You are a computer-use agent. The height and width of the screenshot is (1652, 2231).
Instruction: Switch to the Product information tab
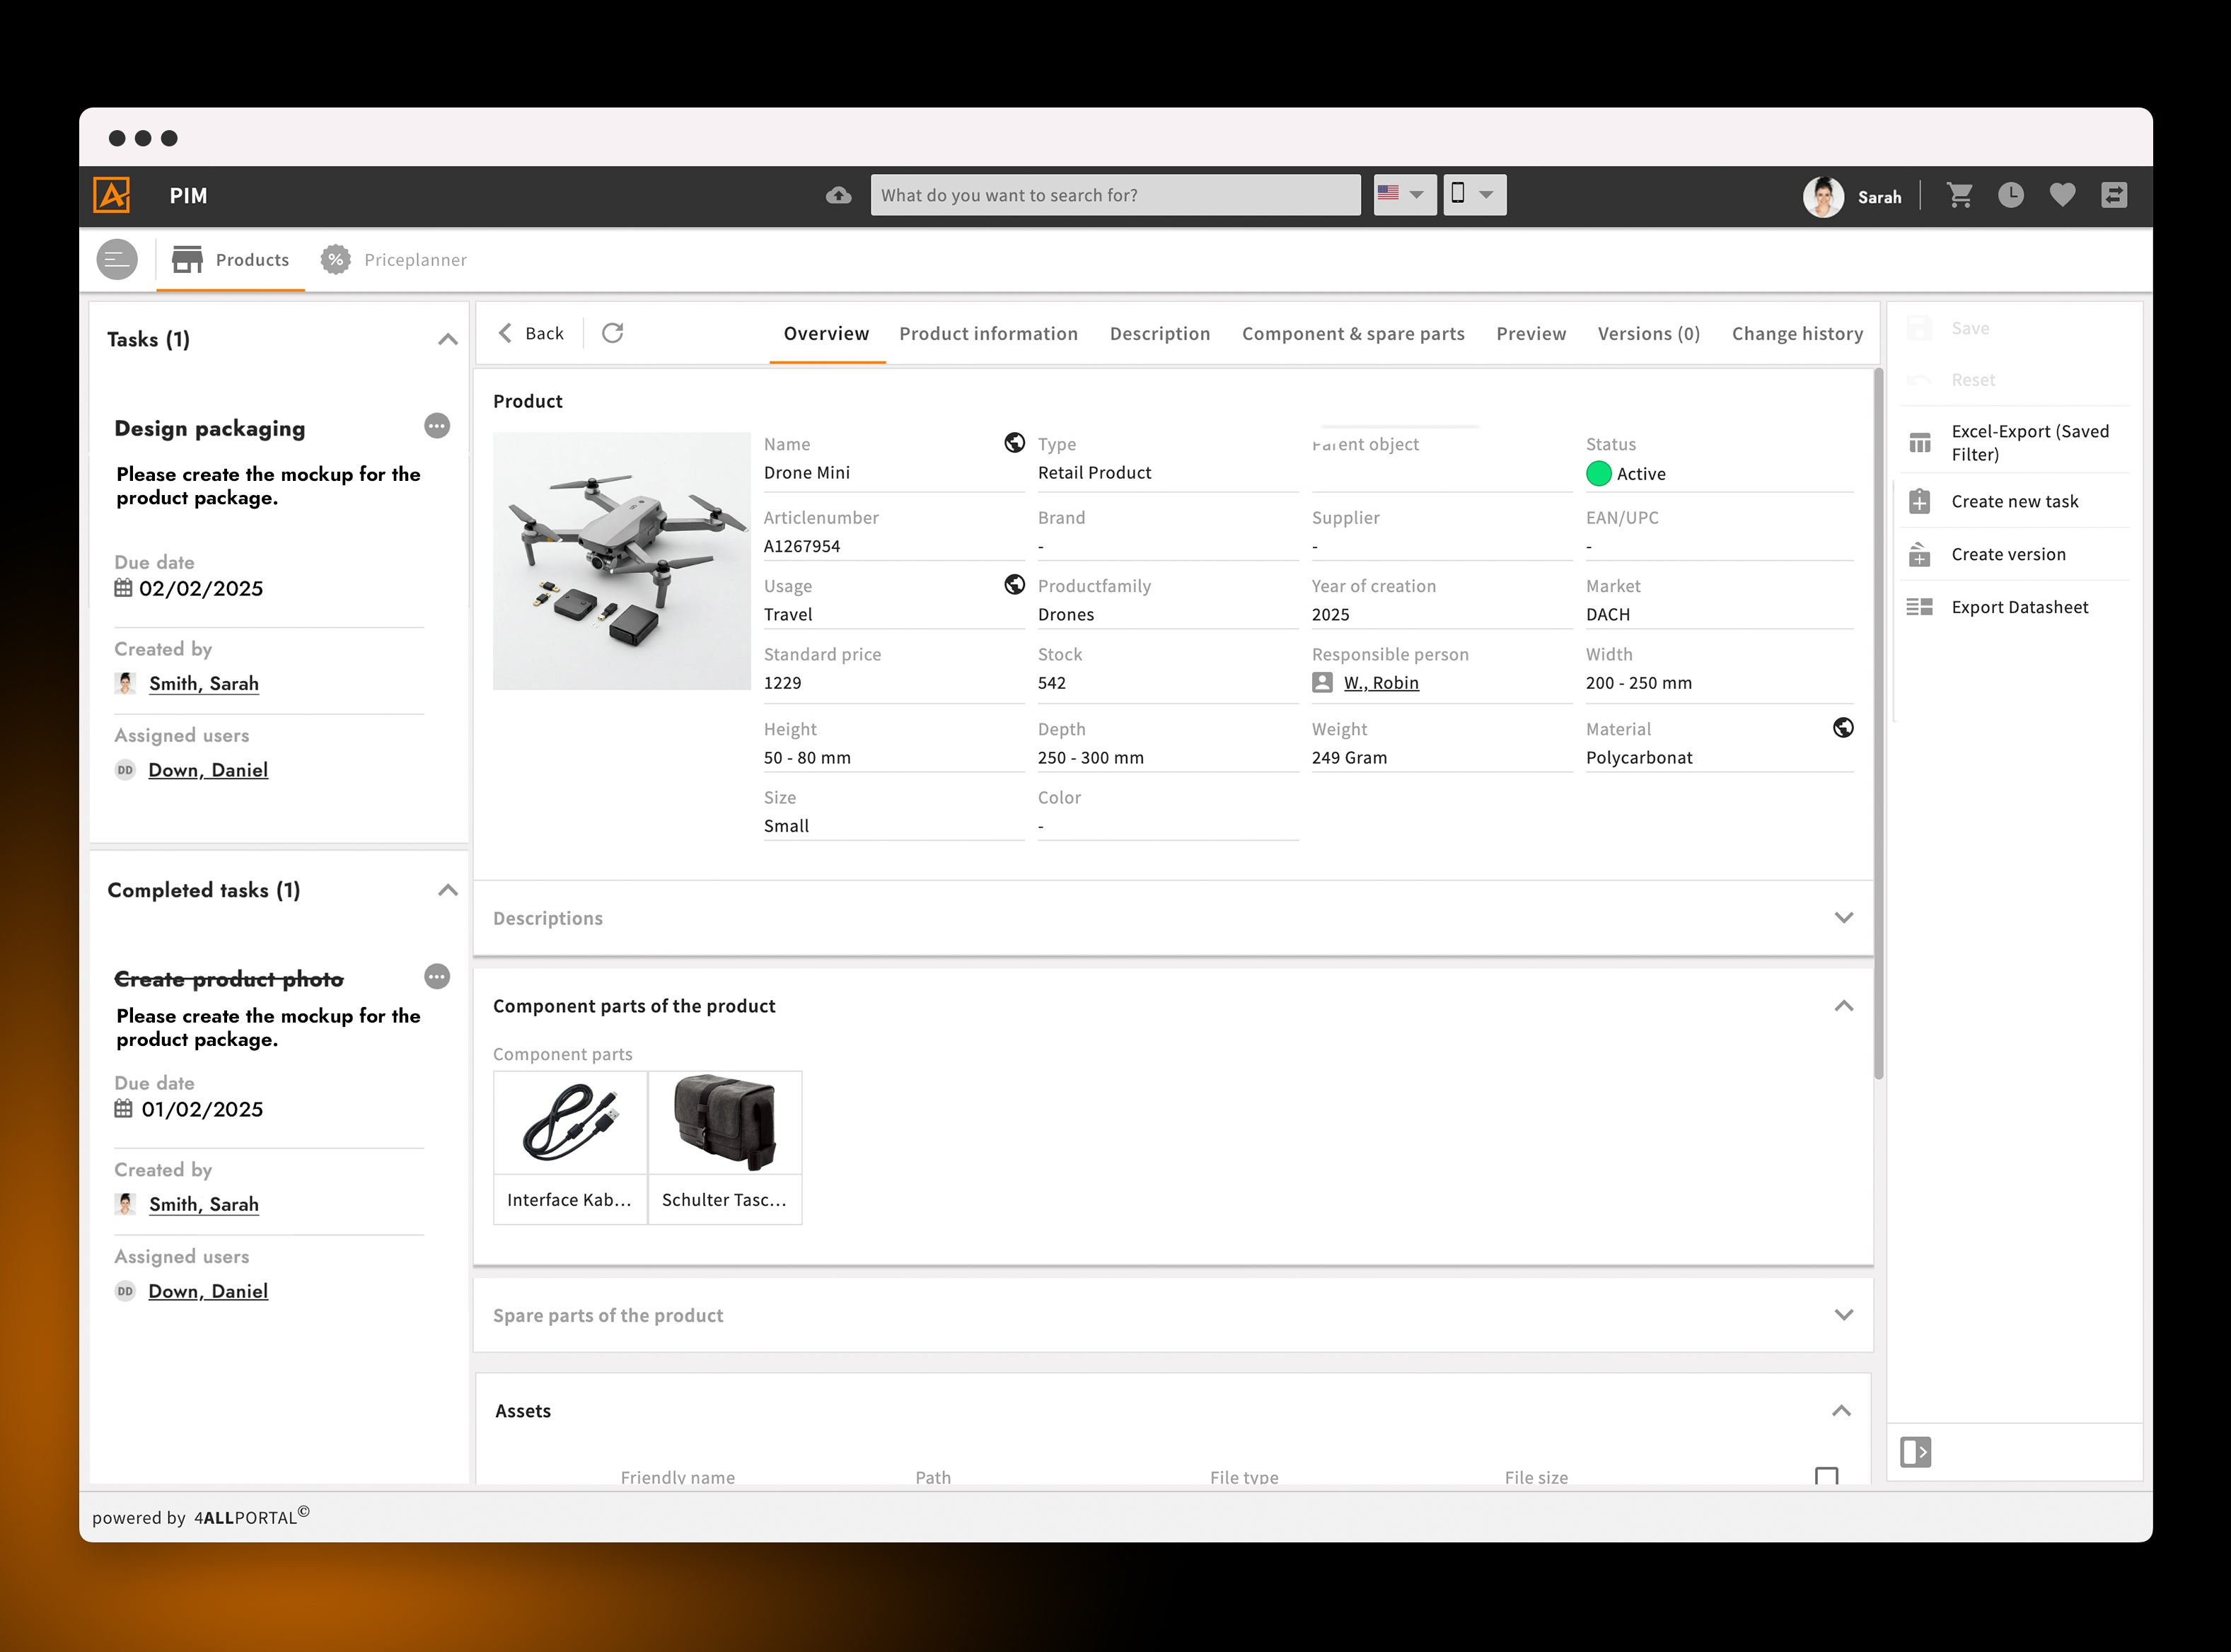pyautogui.click(x=988, y=333)
